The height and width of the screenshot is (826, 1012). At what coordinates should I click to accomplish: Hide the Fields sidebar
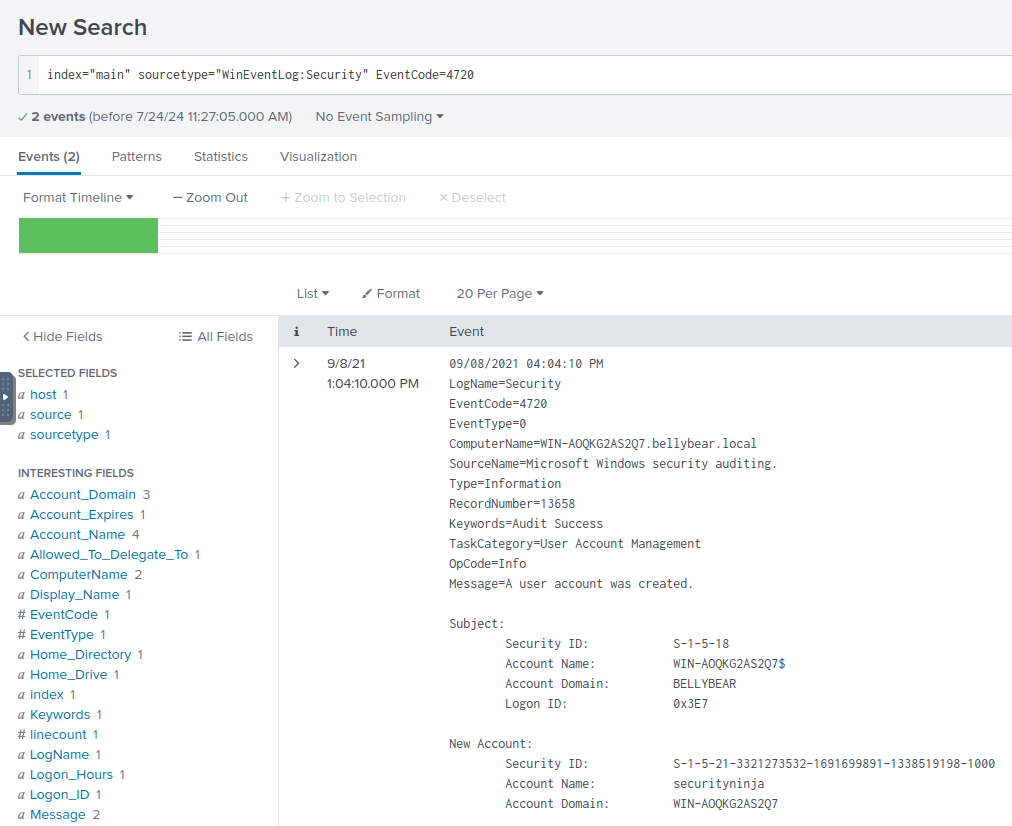pos(62,337)
